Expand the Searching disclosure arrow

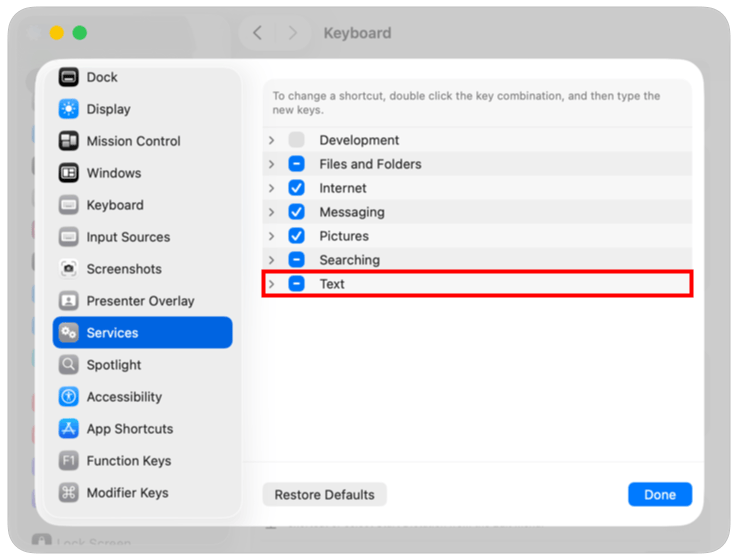[271, 260]
